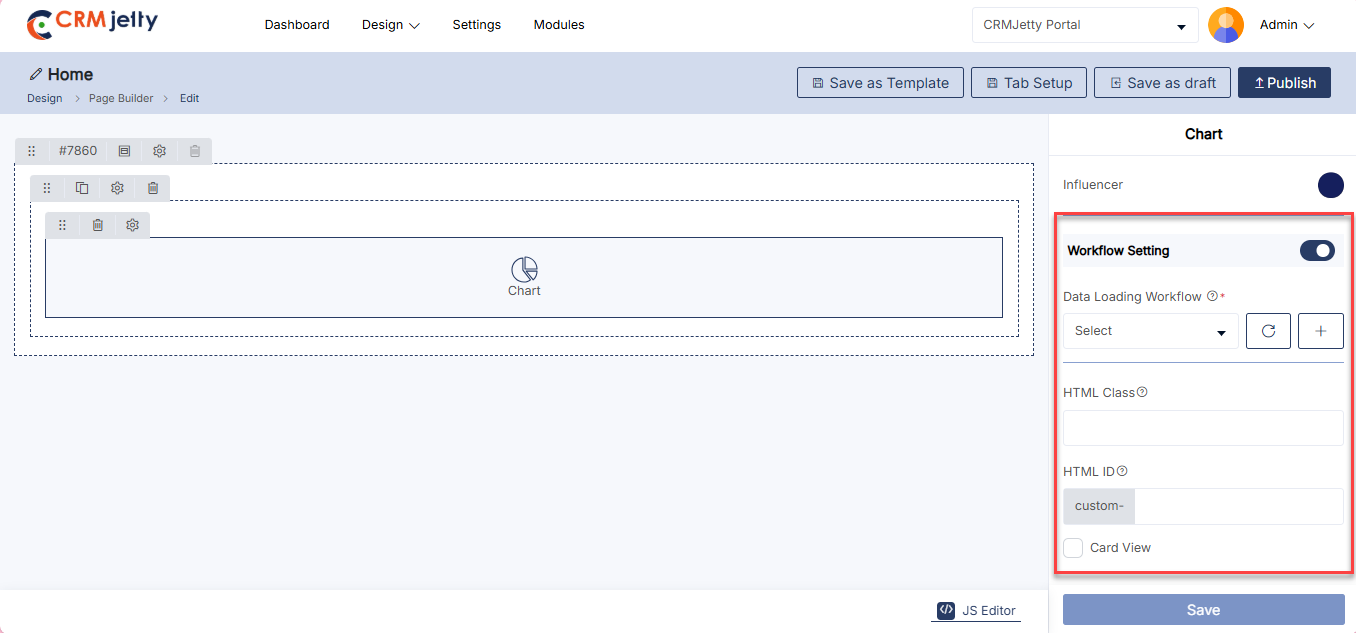Delete the row with the trash icon beside copy

click(152, 188)
